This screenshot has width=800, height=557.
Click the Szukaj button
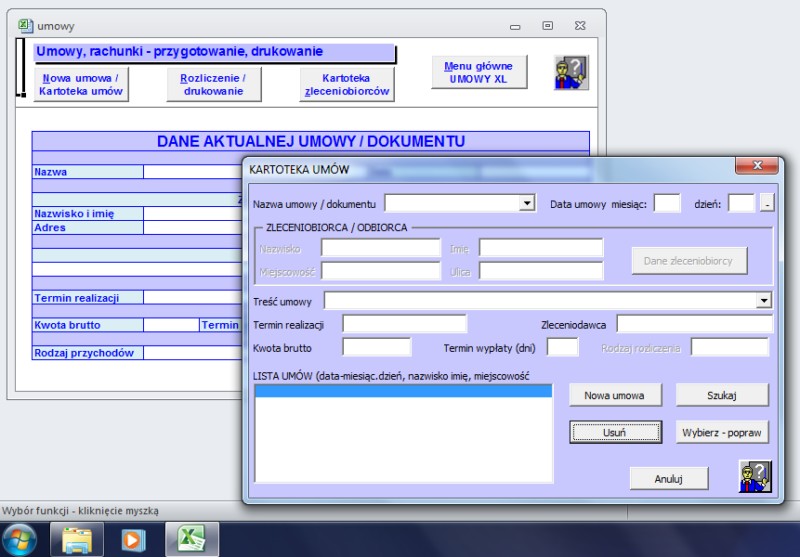(x=721, y=395)
